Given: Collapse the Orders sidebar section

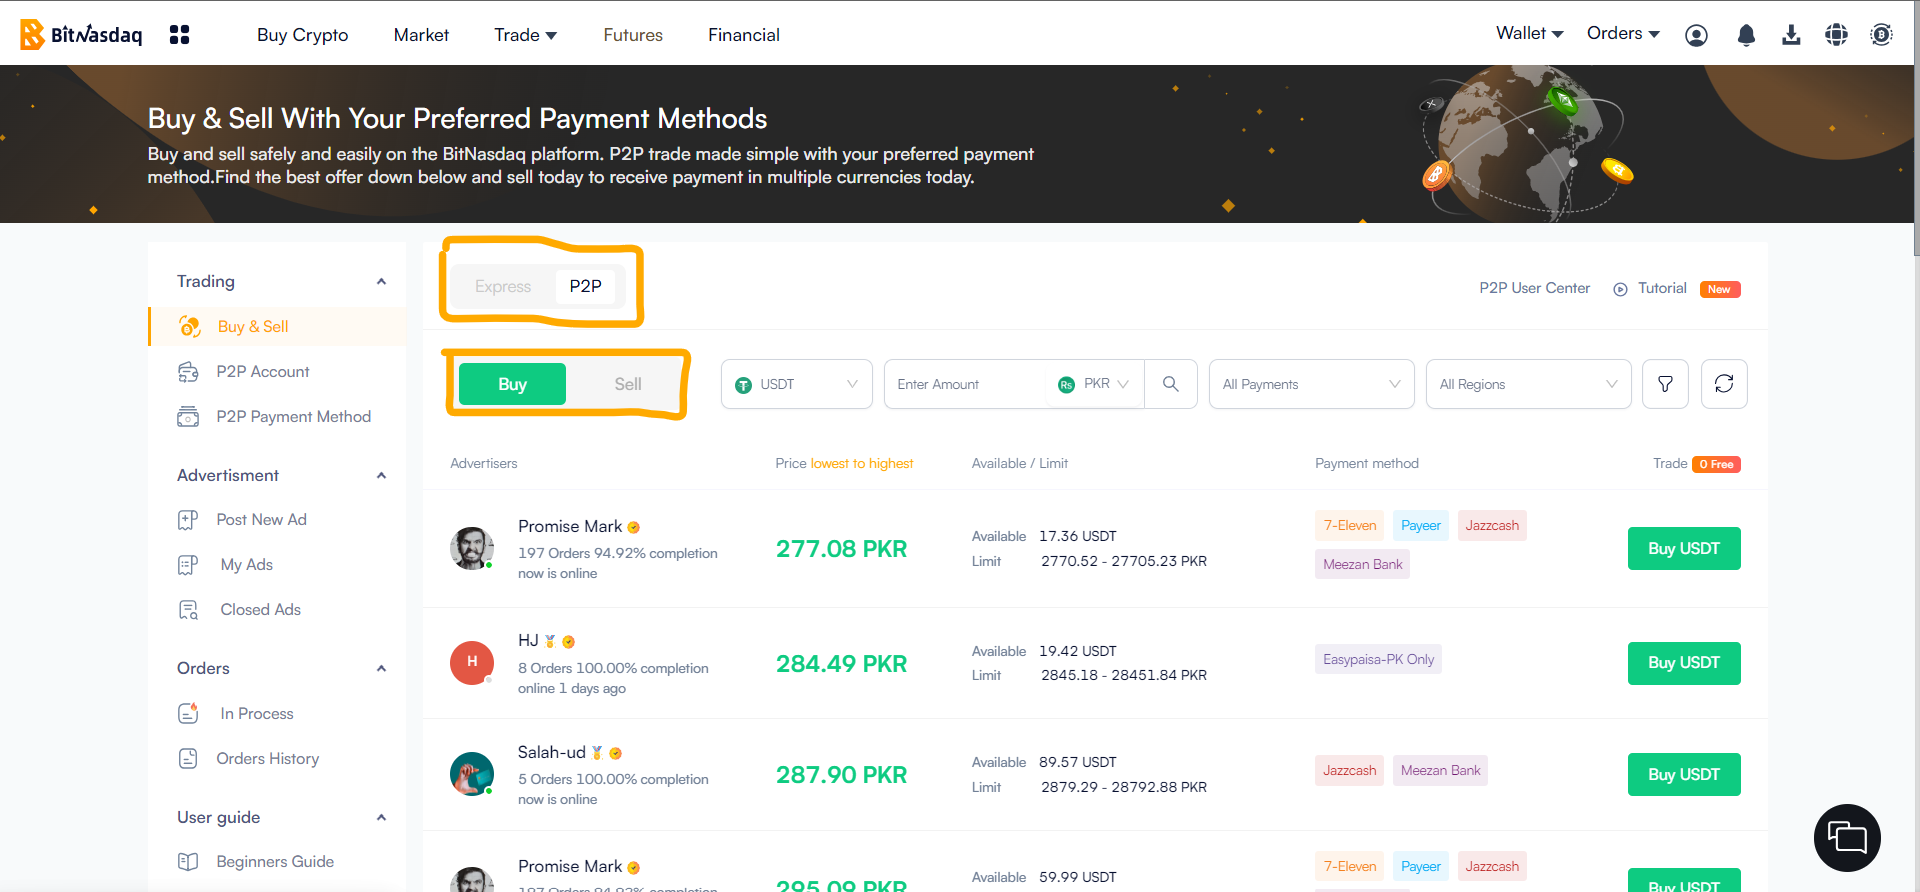Looking at the screenshot, I should [x=381, y=669].
